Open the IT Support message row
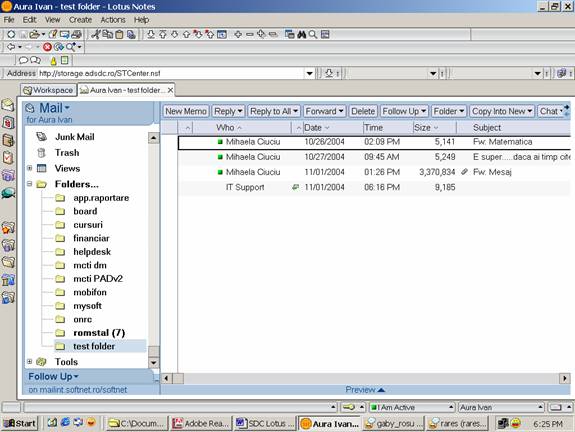 (374, 187)
